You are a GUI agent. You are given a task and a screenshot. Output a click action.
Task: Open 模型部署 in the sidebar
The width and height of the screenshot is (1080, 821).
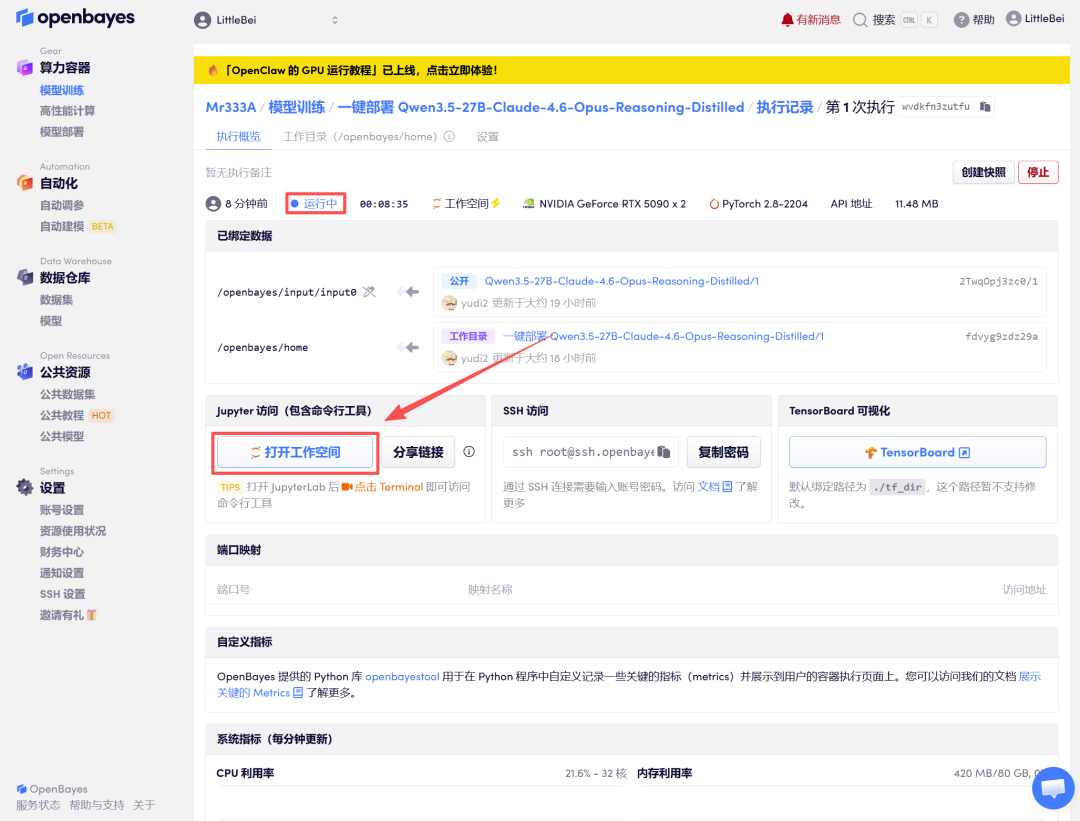[x=62, y=132]
